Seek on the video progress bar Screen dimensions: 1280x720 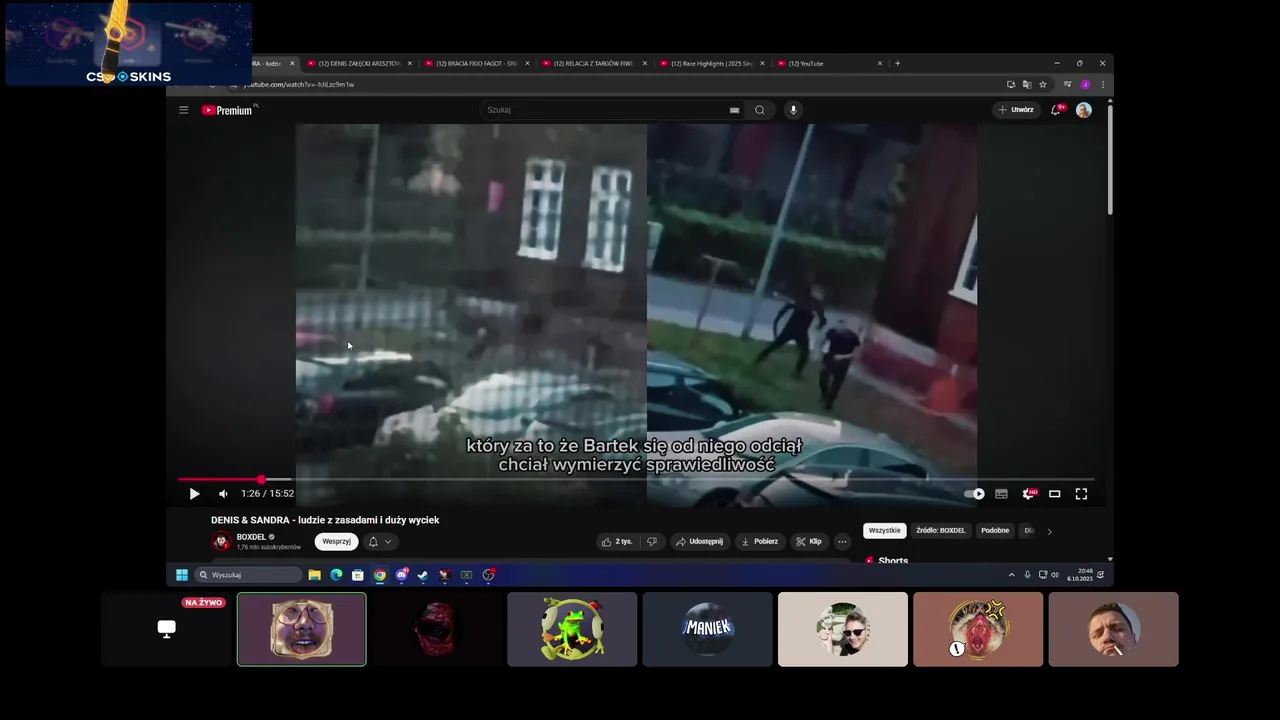pos(636,479)
